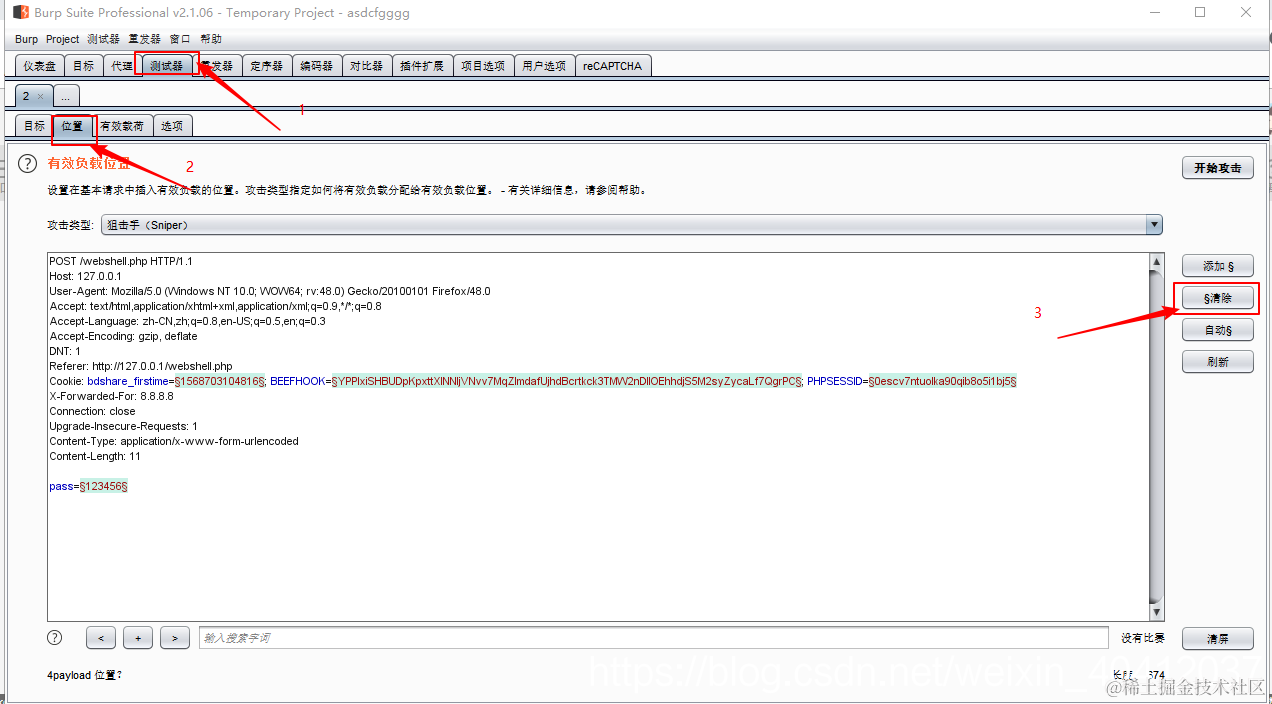Switch to the 仪表盘 tab

(40, 66)
